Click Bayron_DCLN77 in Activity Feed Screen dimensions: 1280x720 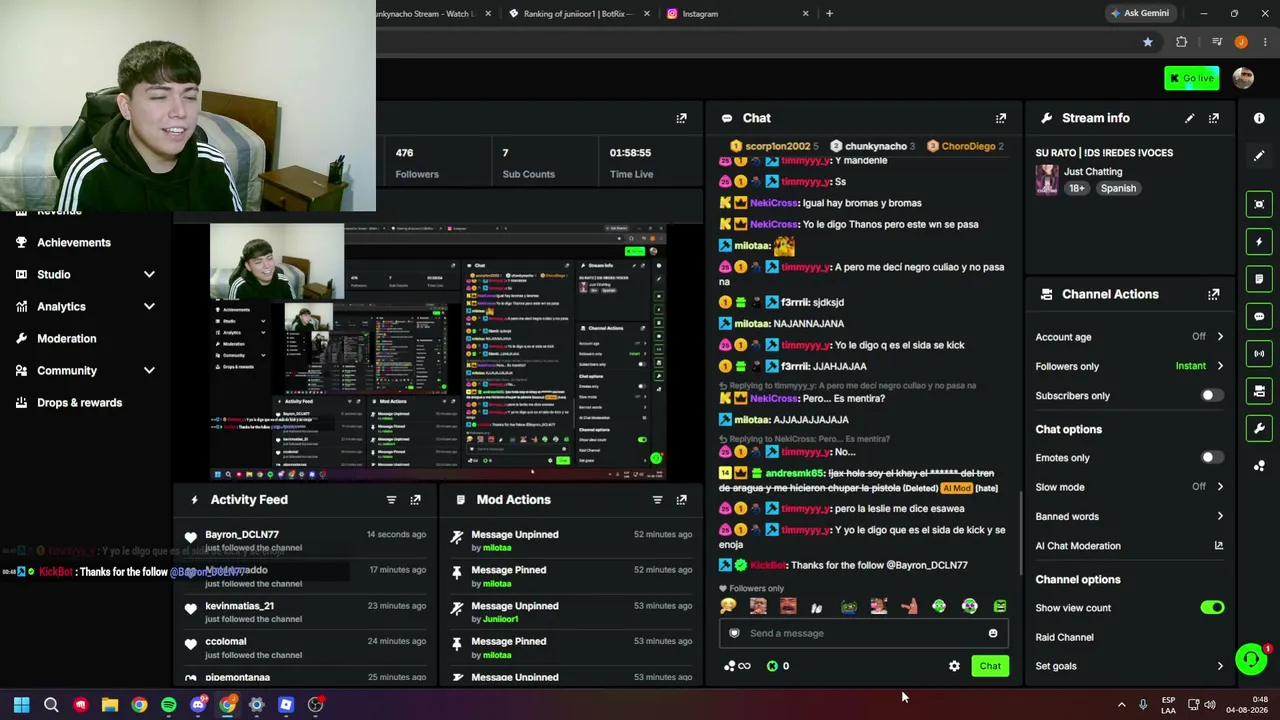tap(242, 535)
